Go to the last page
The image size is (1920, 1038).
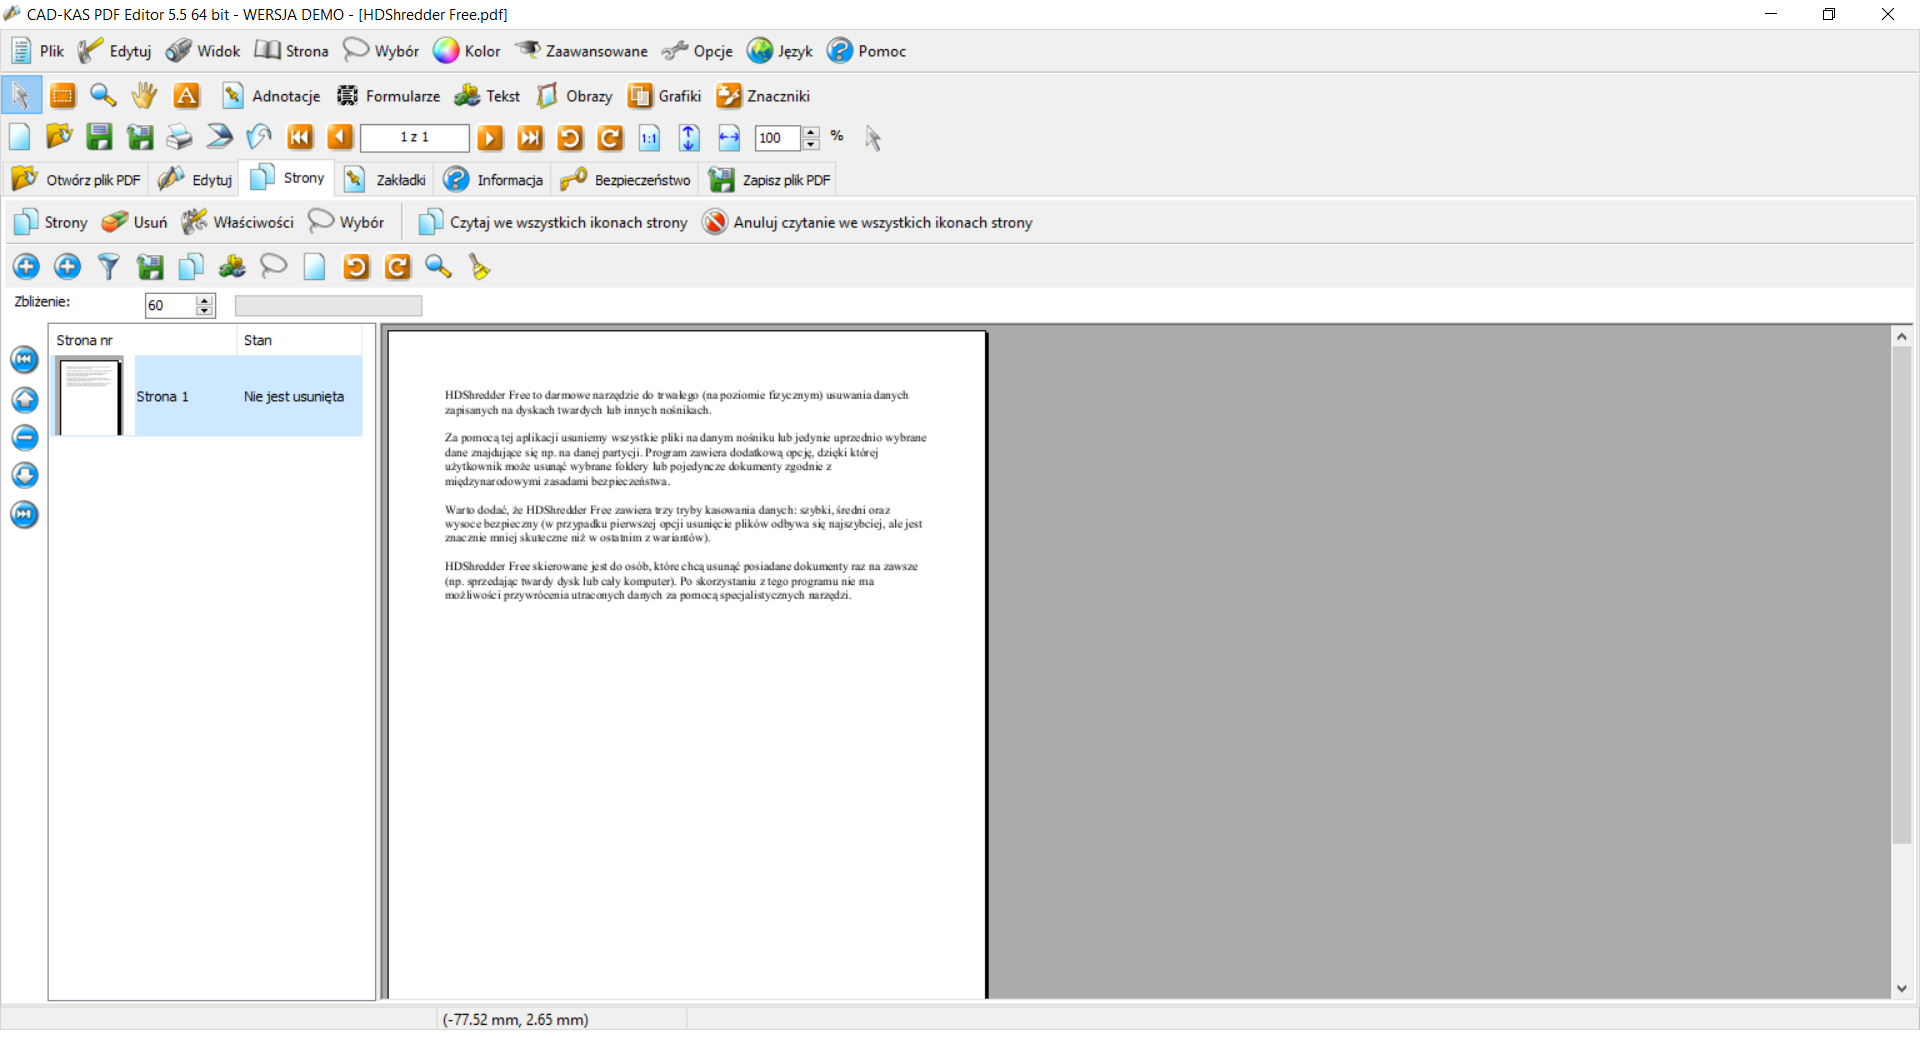[530, 138]
